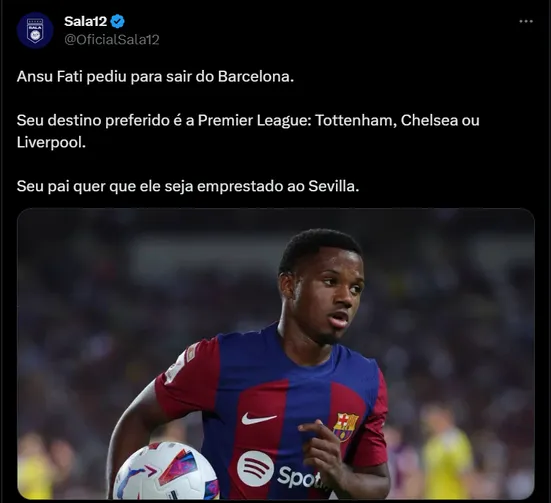551x503 pixels.
Task: Click the Barcelona crest on the jersey
Action: click(x=346, y=427)
